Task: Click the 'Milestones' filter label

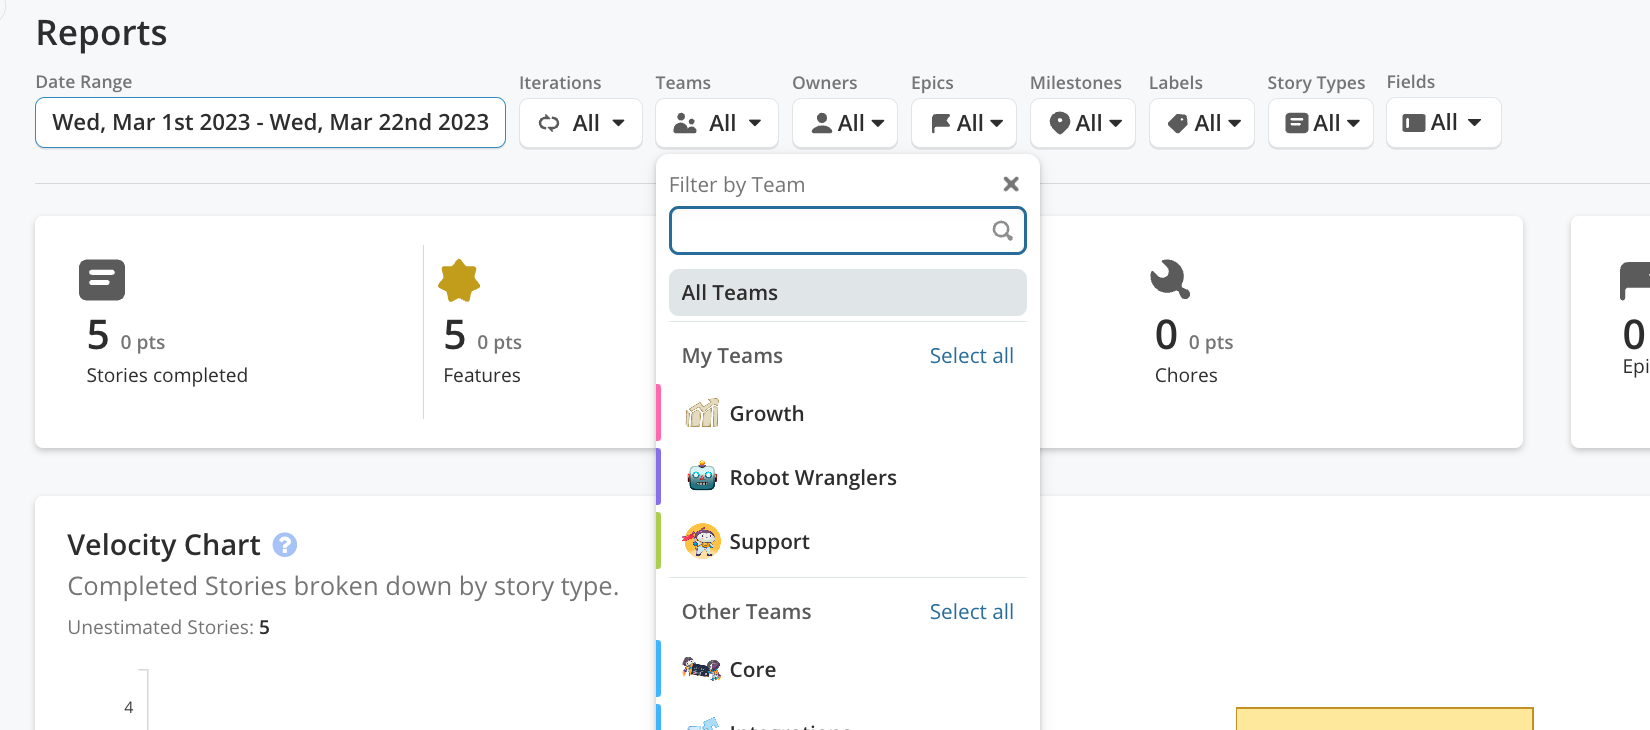Action: click(x=1076, y=83)
